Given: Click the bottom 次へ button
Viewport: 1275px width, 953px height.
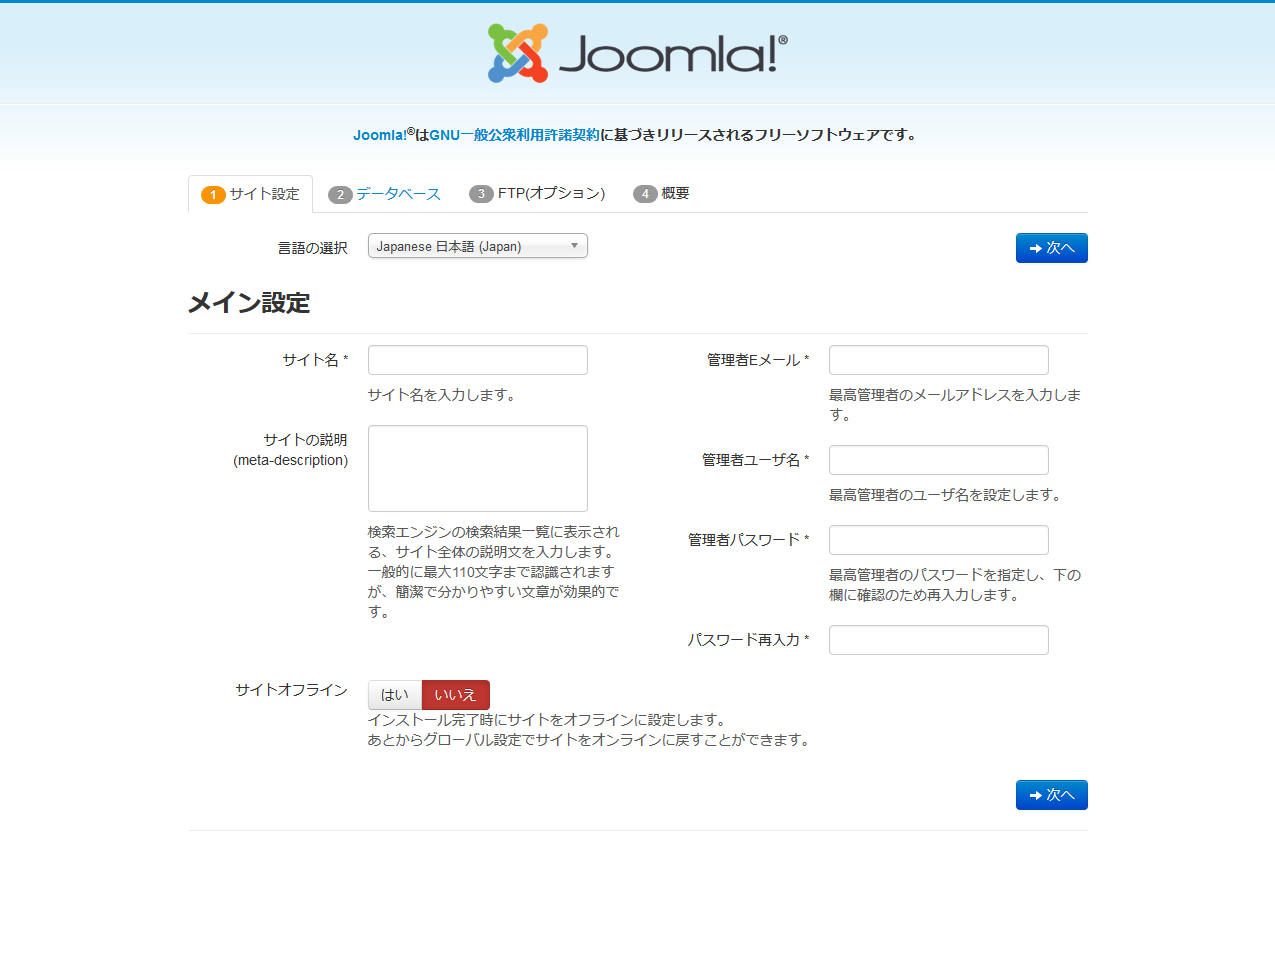Looking at the screenshot, I should coord(1051,795).
